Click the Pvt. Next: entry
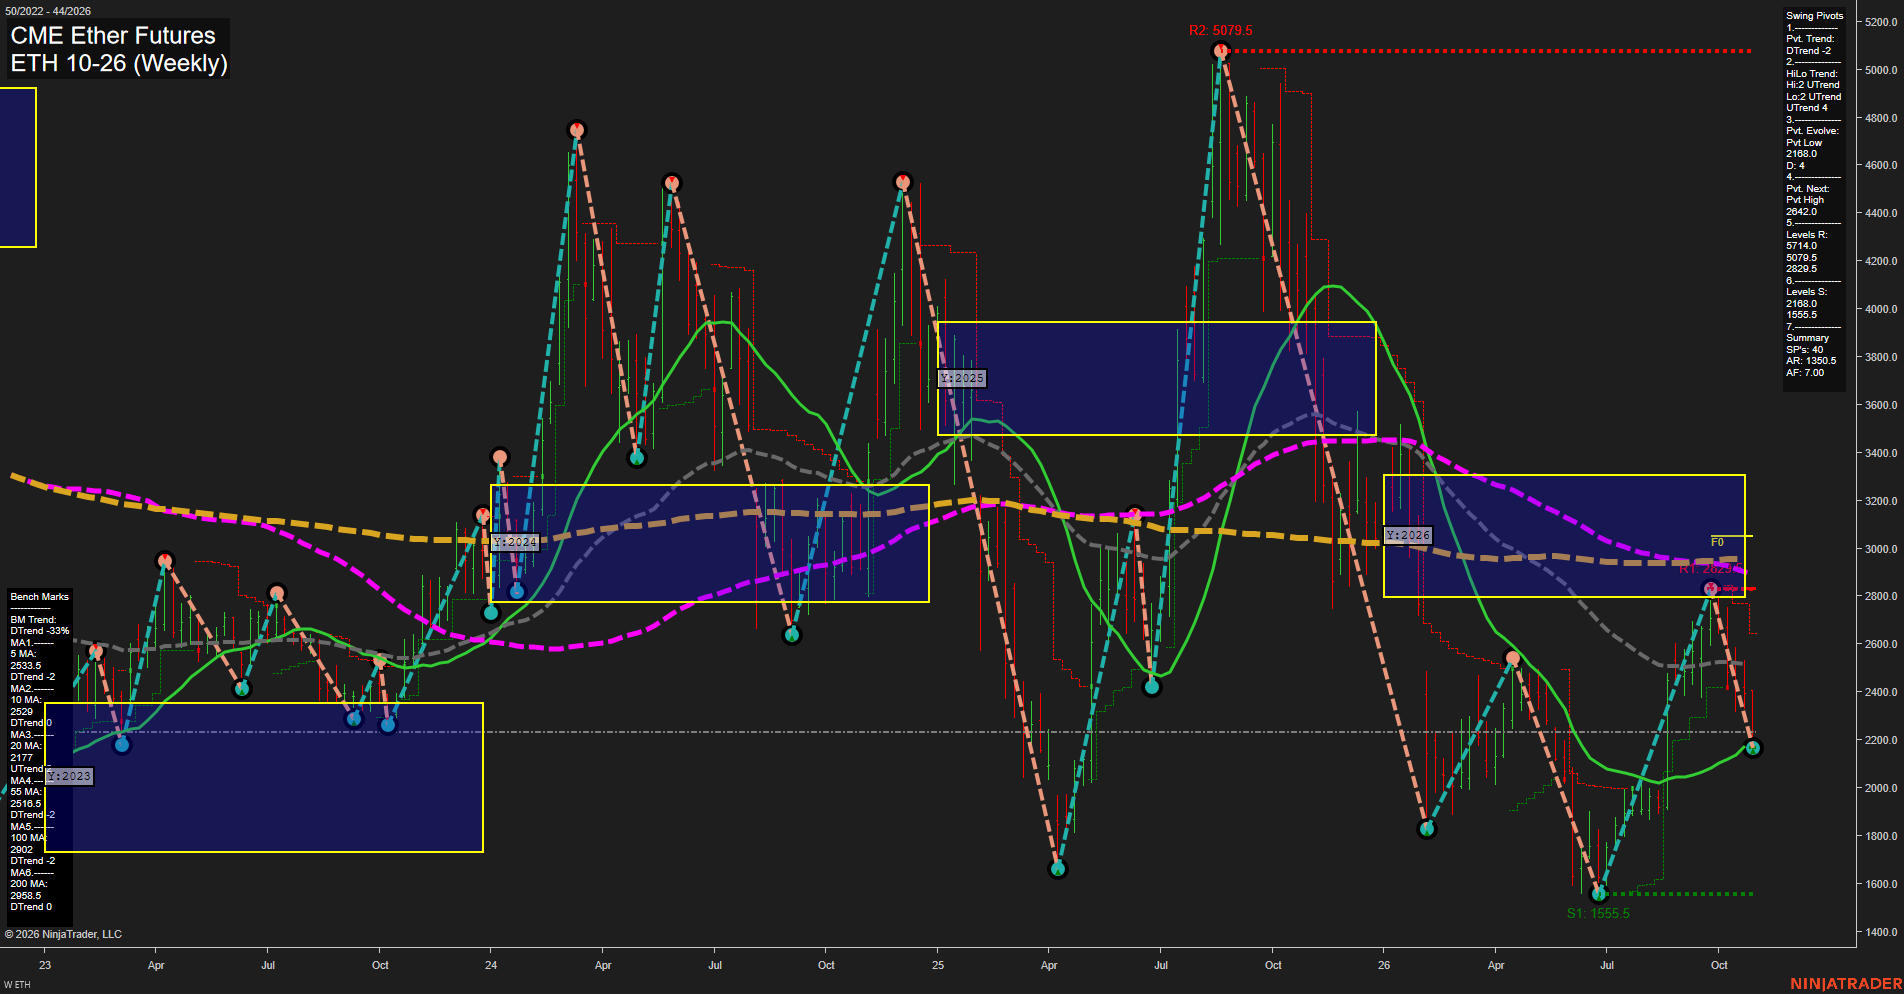This screenshot has width=1904, height=994. 1807,189
